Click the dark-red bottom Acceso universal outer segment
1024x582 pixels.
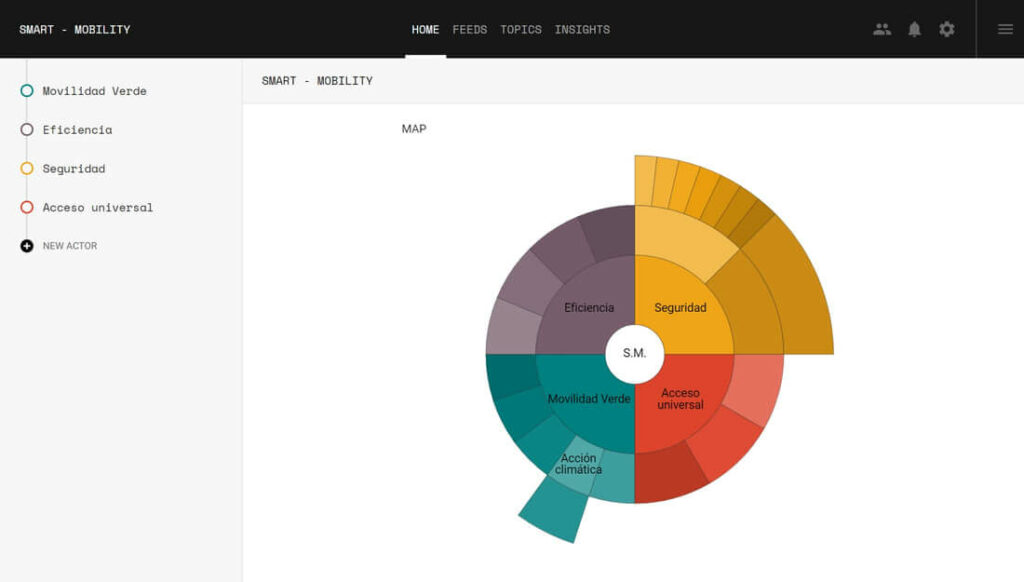[x=667, y=474]
